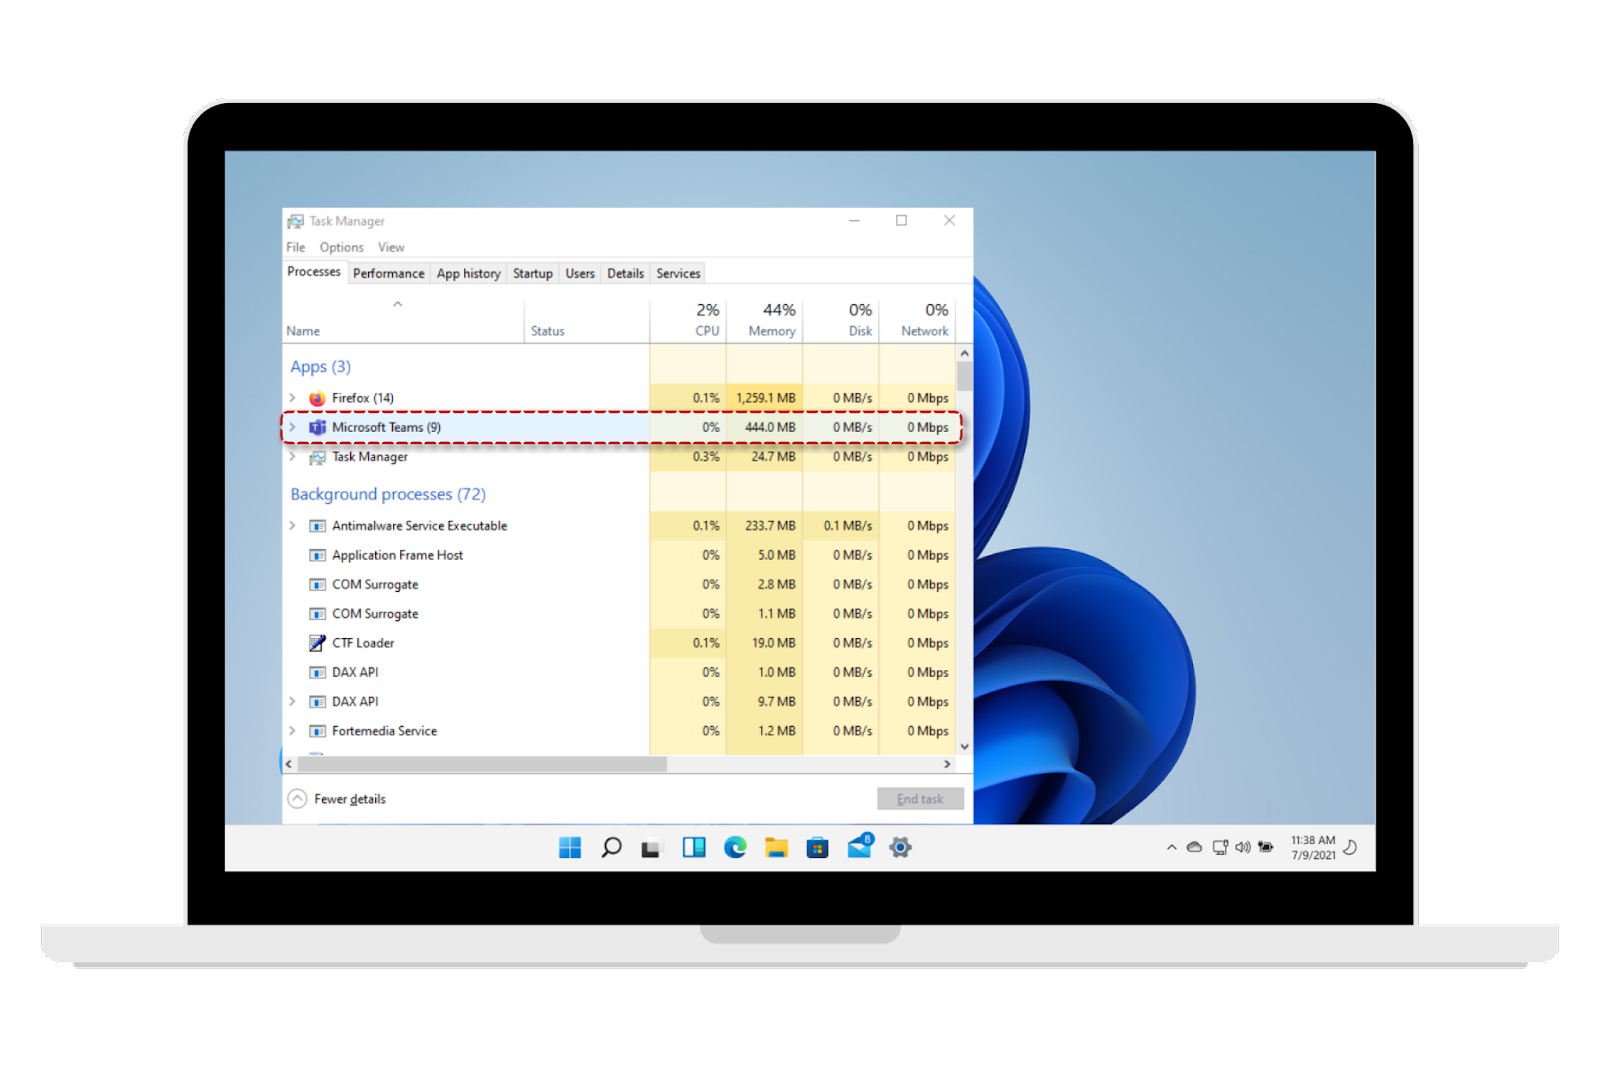The width and height of the screenshot is (1600, 1066).
Task: Switch to the Details tab
Action: 626,274
